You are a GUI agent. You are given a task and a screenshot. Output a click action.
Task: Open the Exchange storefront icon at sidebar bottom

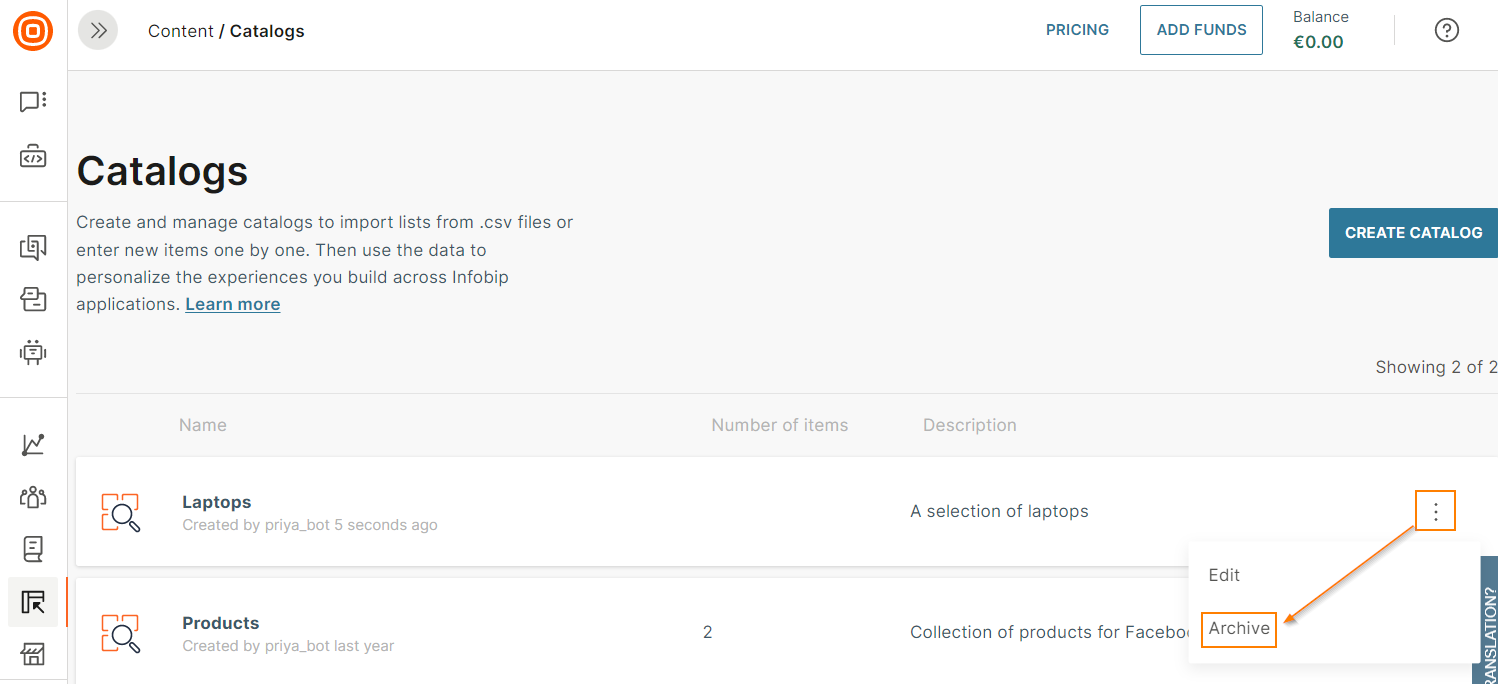[33, 654]
